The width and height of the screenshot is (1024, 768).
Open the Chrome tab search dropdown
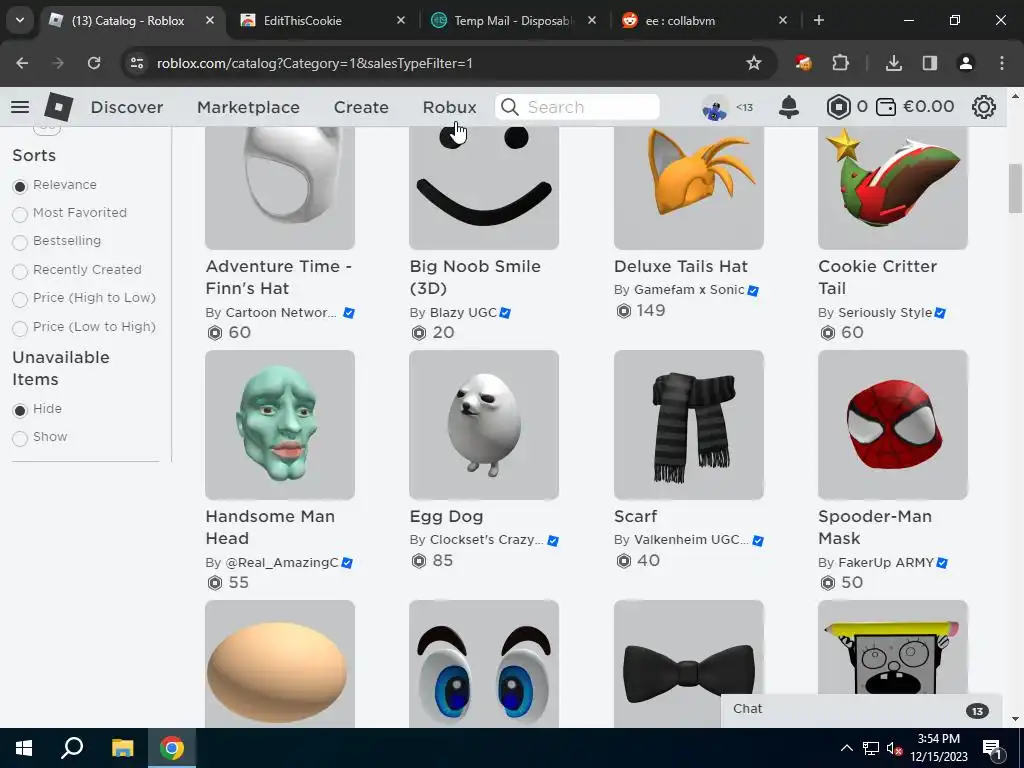[20, 20]
